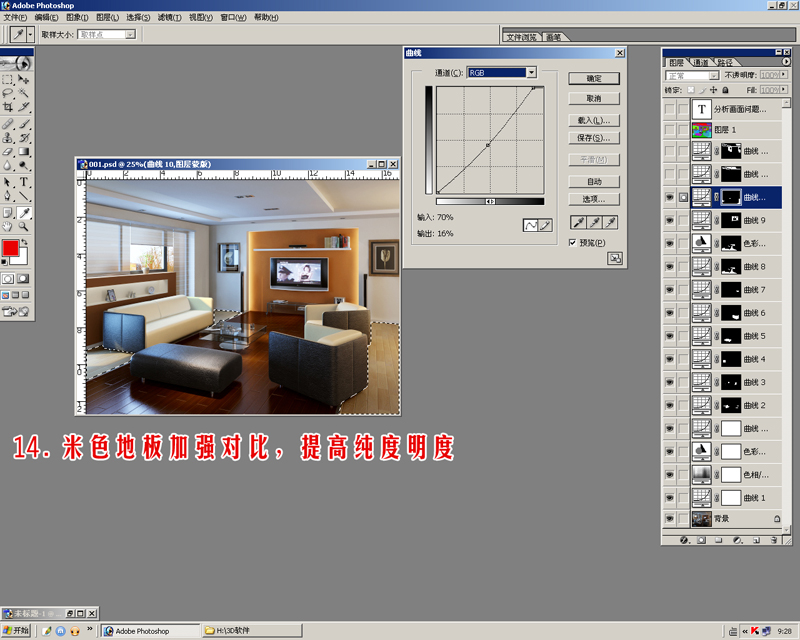This screenshot has width=800, height=640.
Task: Pick the black point eyedropper in Curves
Action: 578,222
